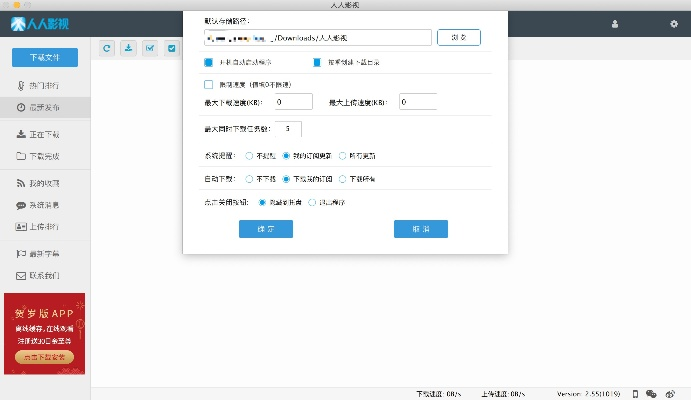Select the 不下载 auto-download radio option

coord(249,179)
